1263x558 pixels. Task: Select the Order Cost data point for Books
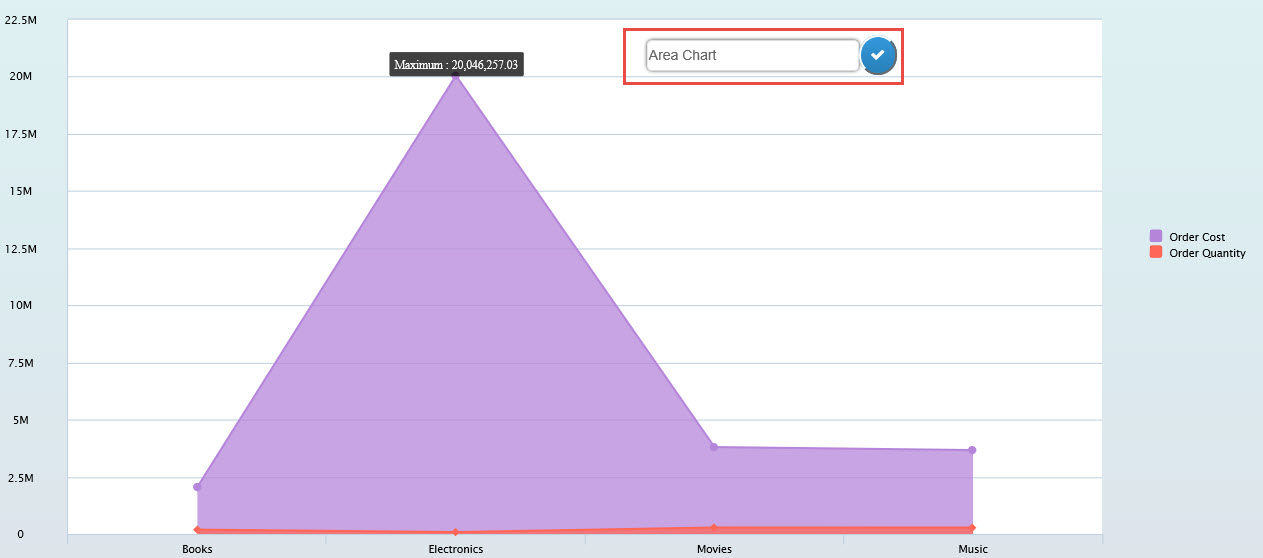[197, 487]
